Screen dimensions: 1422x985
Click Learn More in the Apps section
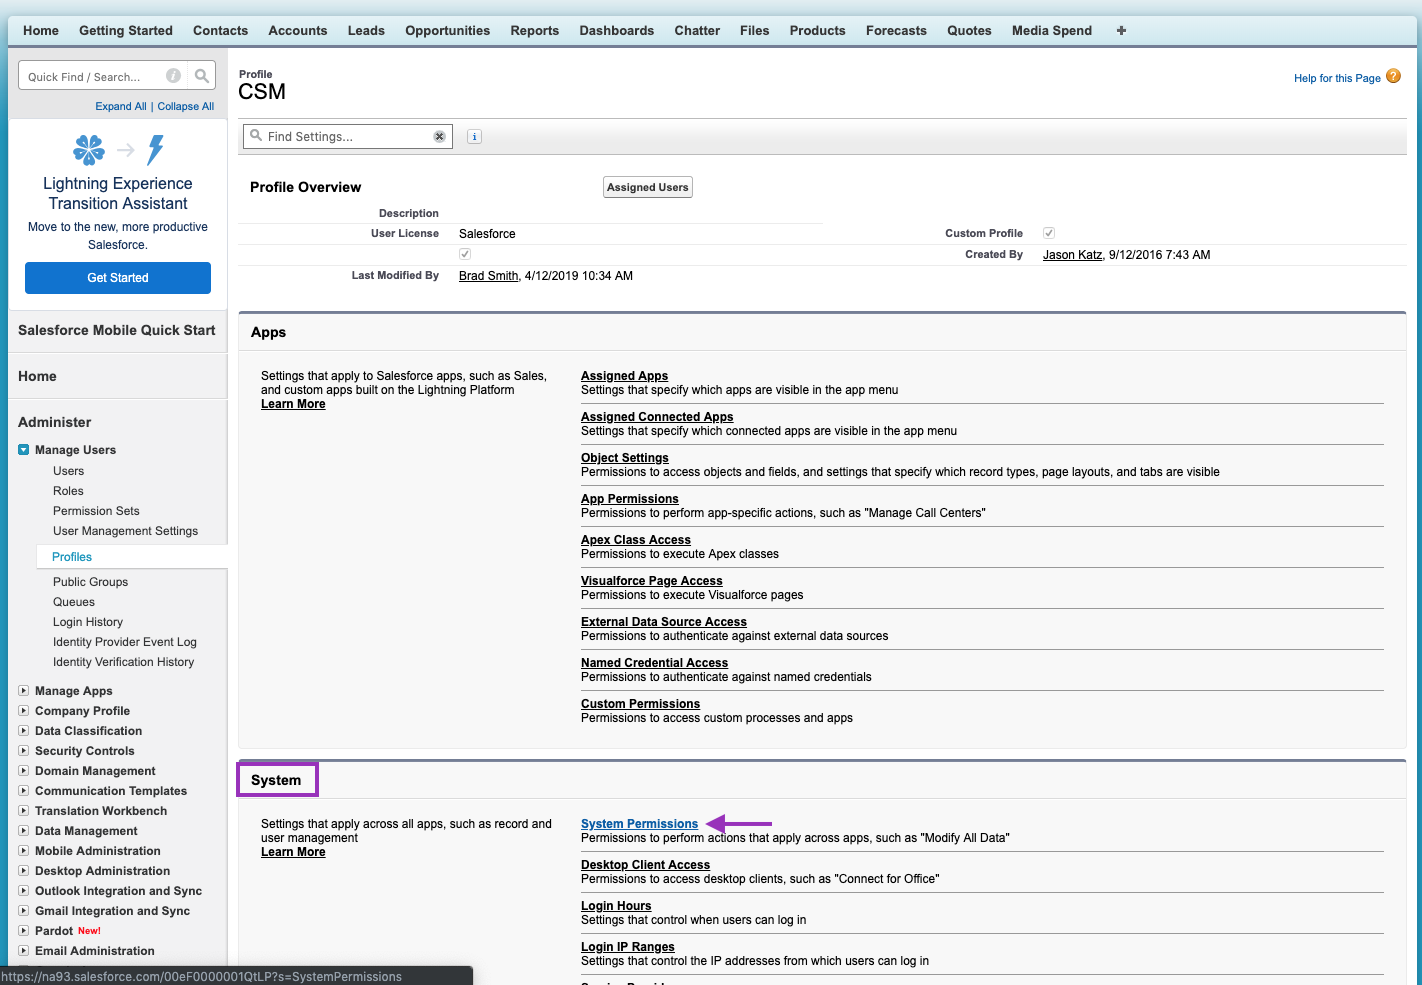tap(293, 404)
